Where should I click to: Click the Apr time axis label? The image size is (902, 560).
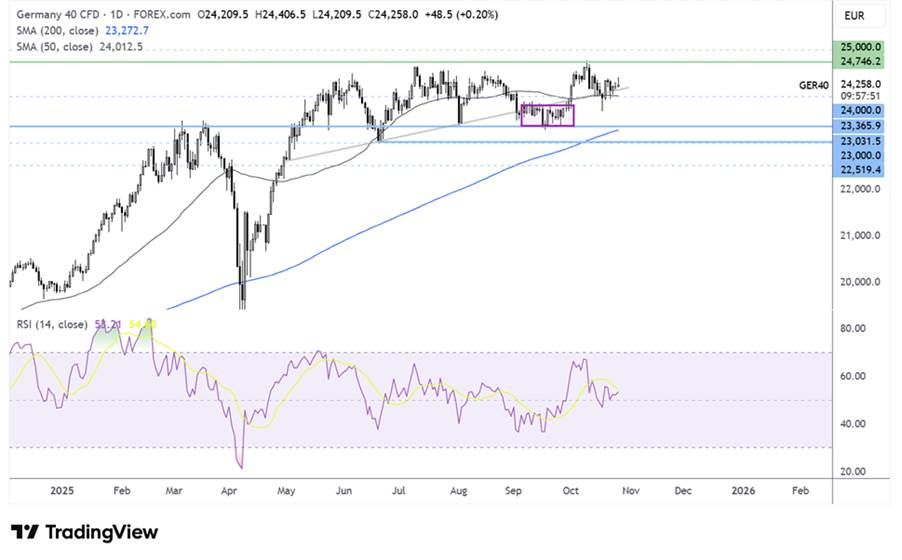click(229, 491)
